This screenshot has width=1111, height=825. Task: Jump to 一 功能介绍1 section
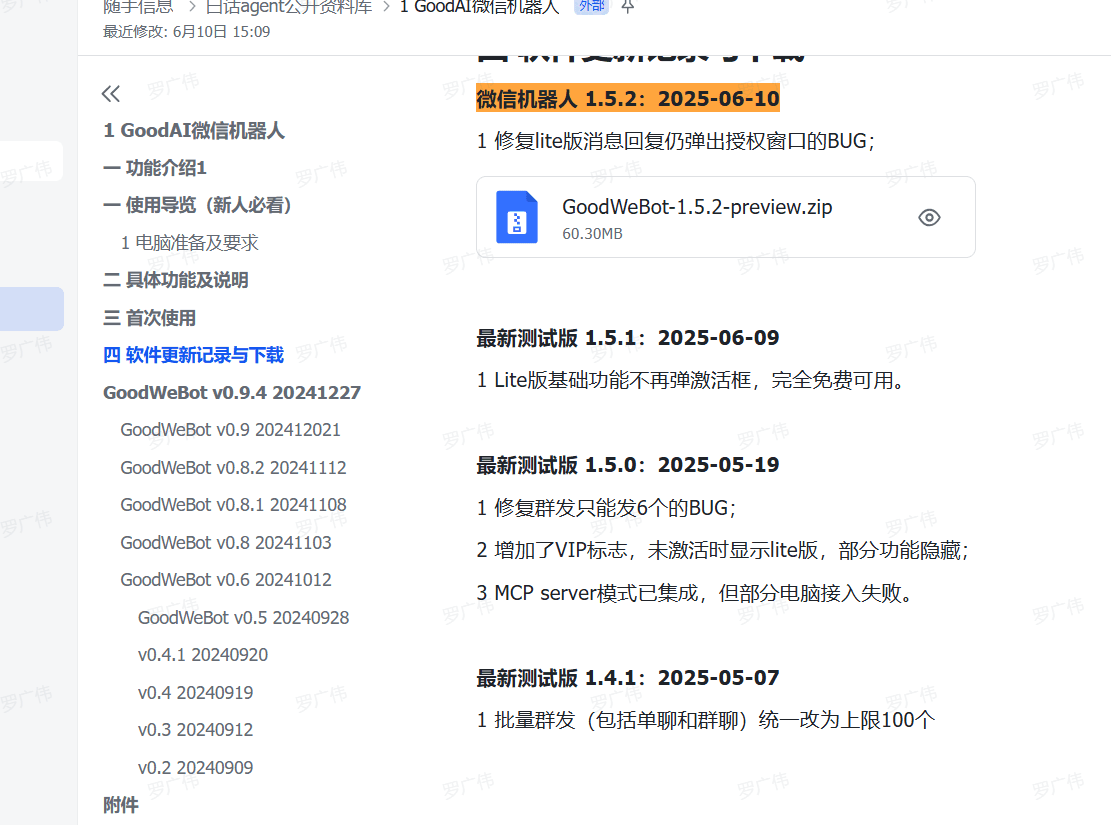[x=155, y=168]
